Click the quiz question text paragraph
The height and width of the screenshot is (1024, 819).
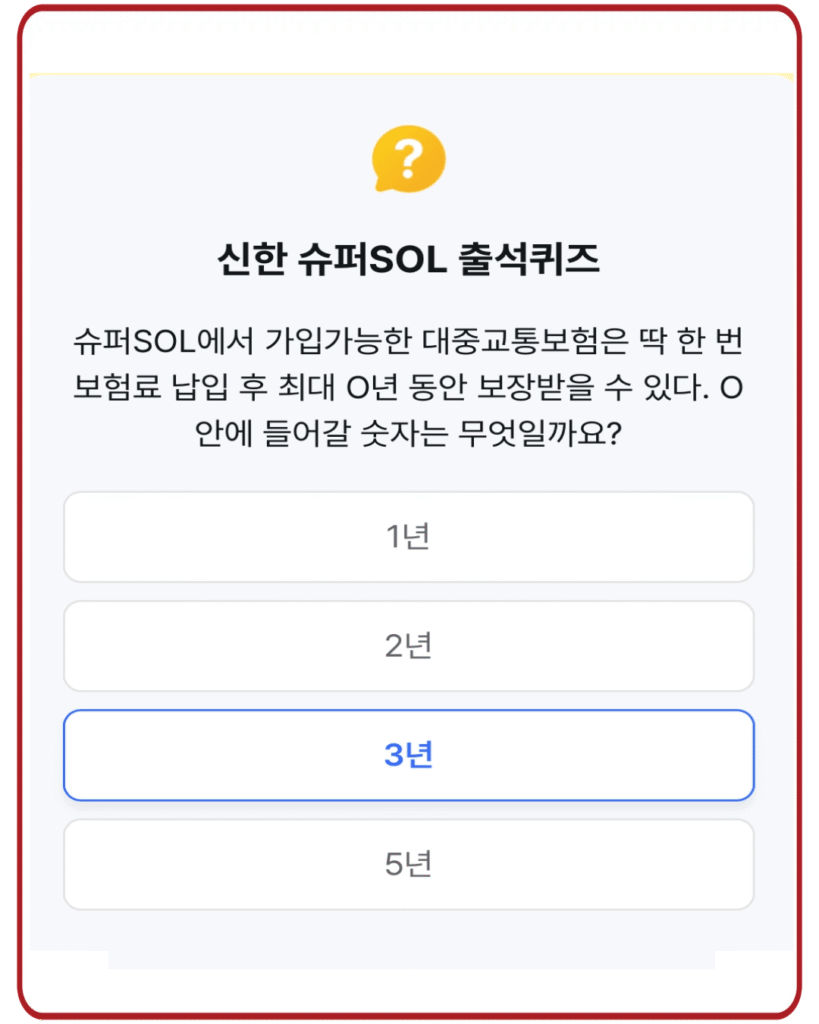[408, 383]
